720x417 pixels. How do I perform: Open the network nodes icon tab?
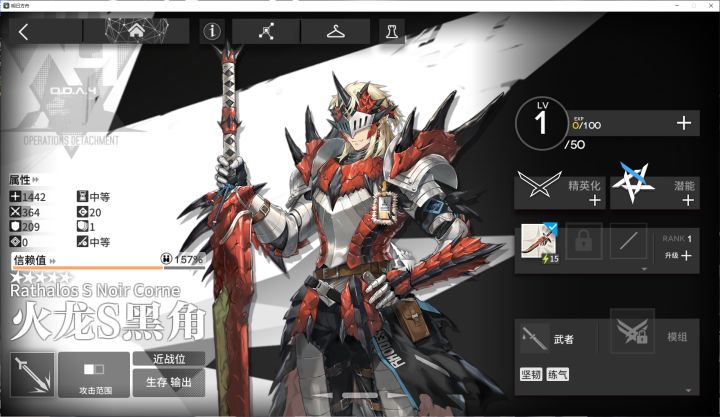[266, 31]
